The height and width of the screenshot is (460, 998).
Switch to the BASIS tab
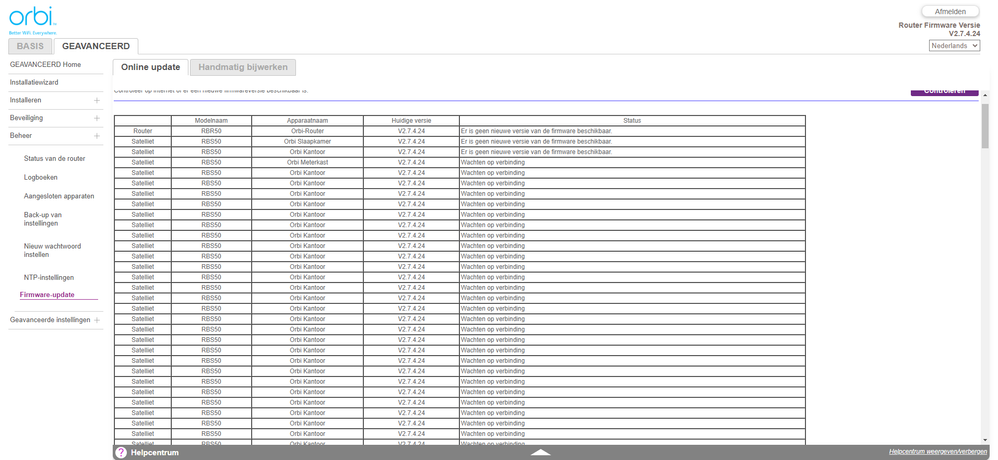coord(30,46)
